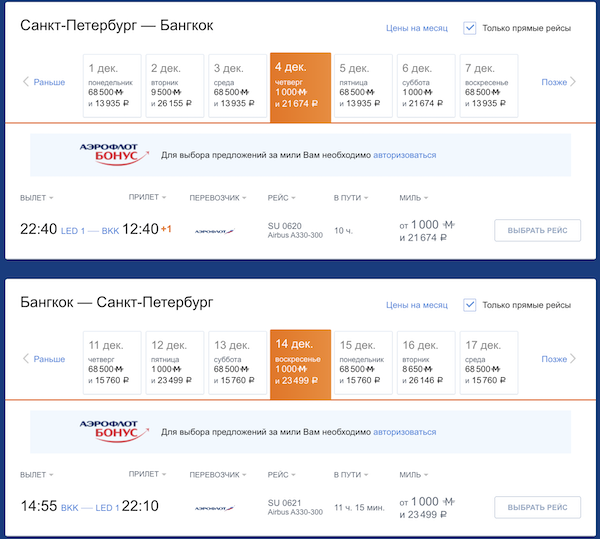This screenshot has width=600, height=539.
Task: Click the right arrow next to 'Позже' for outbound dates
Action: point(573,82)
